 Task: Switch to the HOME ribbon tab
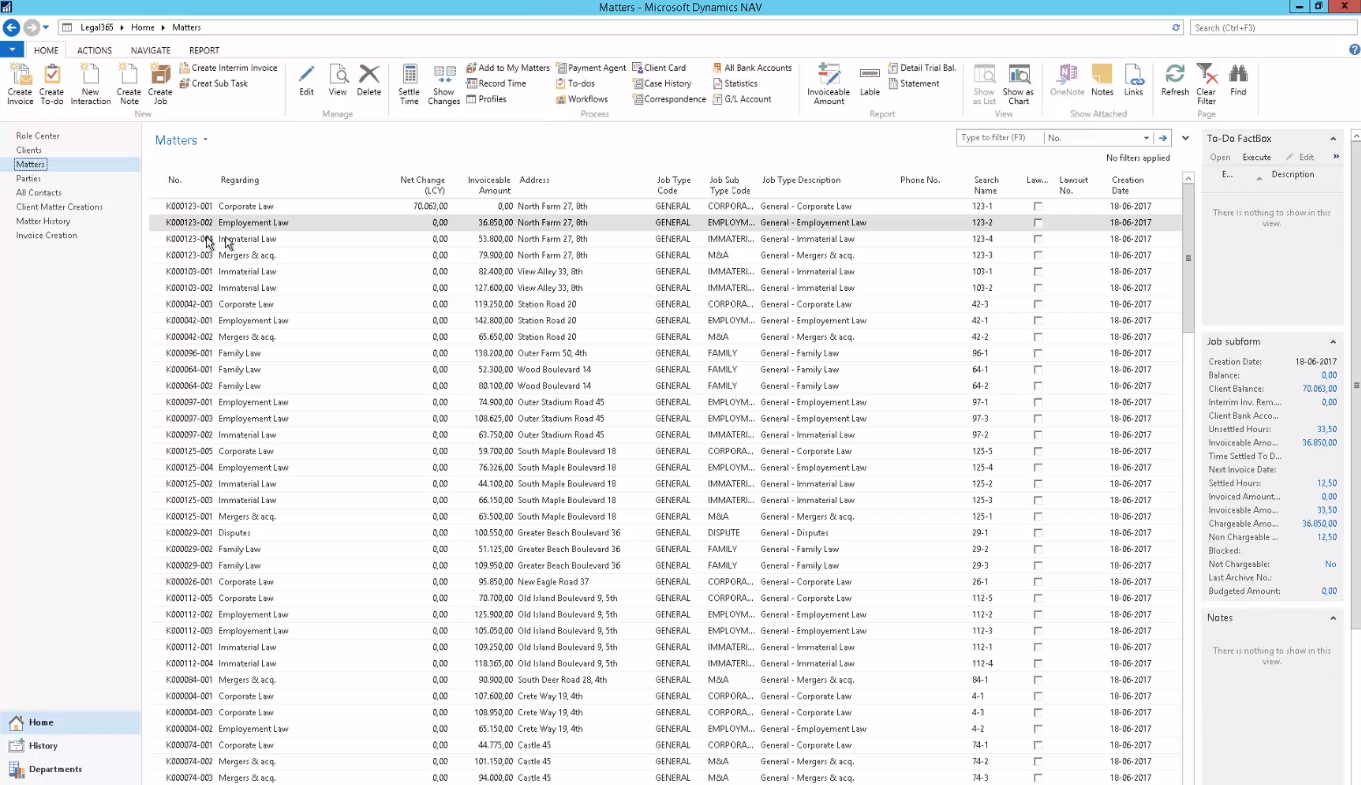46,50
